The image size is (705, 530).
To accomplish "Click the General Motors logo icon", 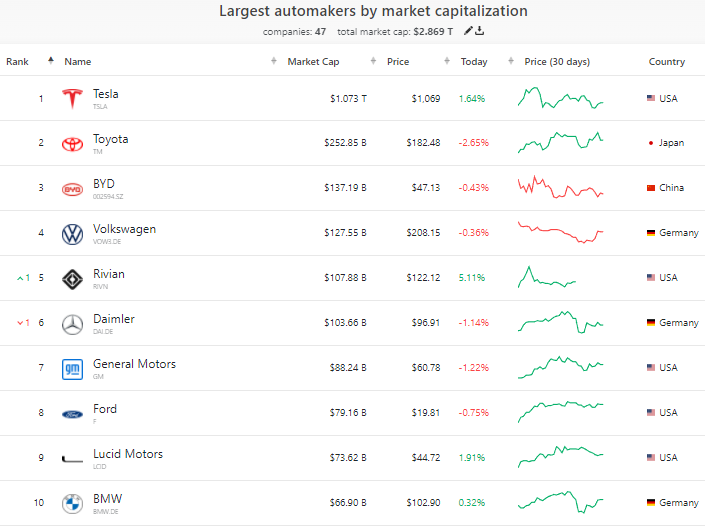I will 71,368.
